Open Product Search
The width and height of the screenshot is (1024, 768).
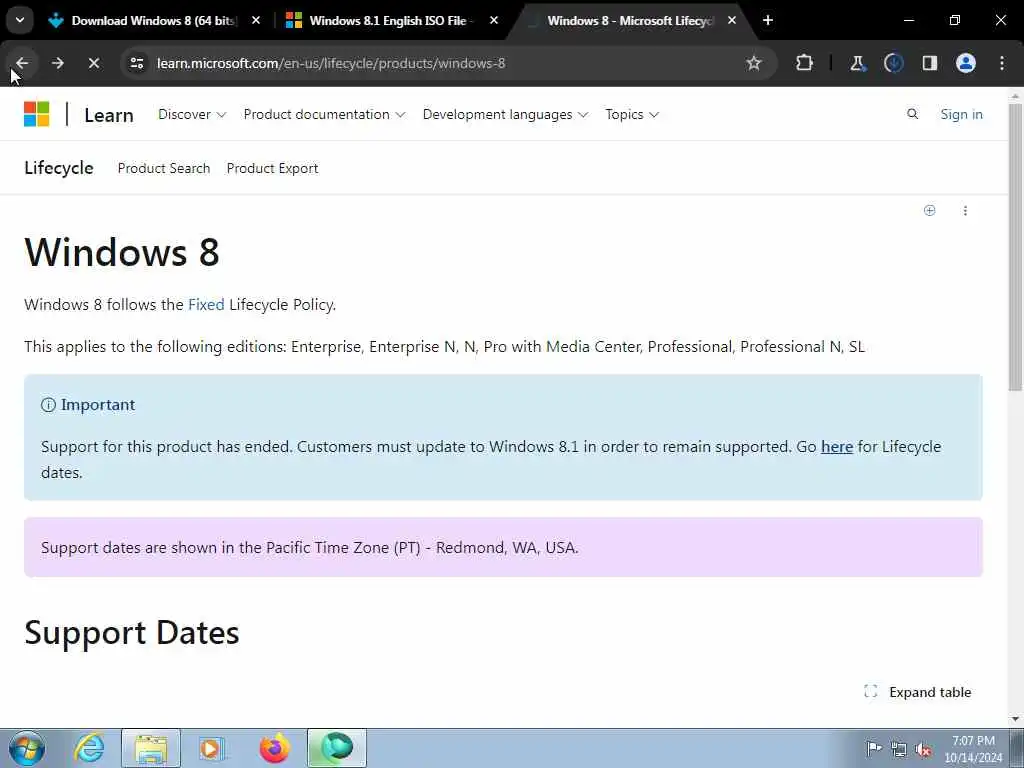tap(164, 168)
